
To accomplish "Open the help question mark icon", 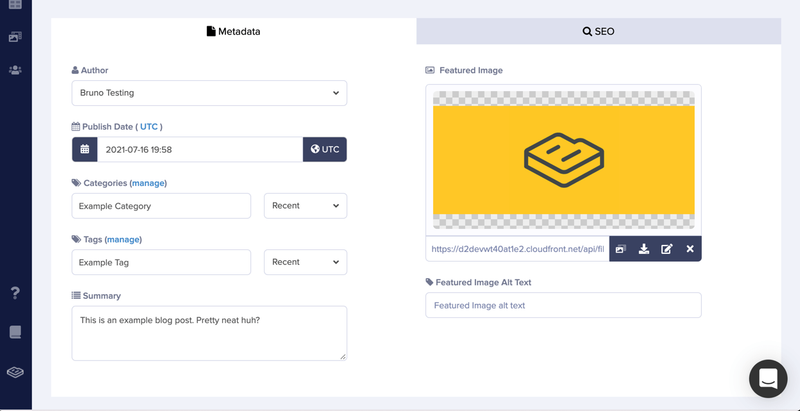I will point(15,293).
